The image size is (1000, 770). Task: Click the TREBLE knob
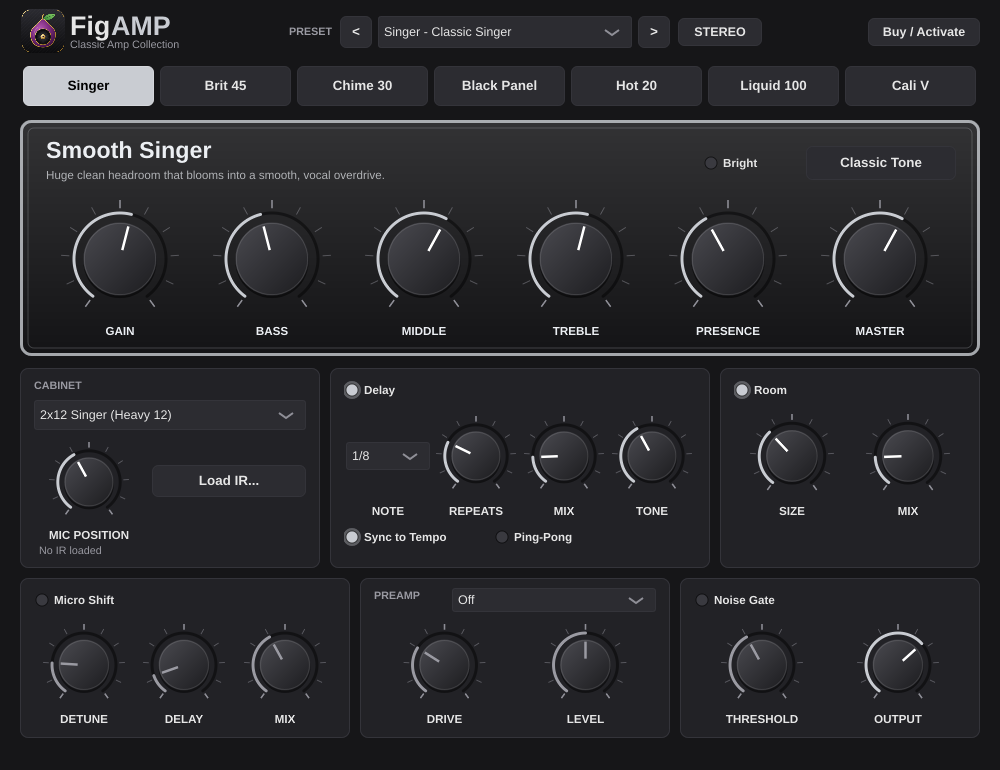click(576, 258)
